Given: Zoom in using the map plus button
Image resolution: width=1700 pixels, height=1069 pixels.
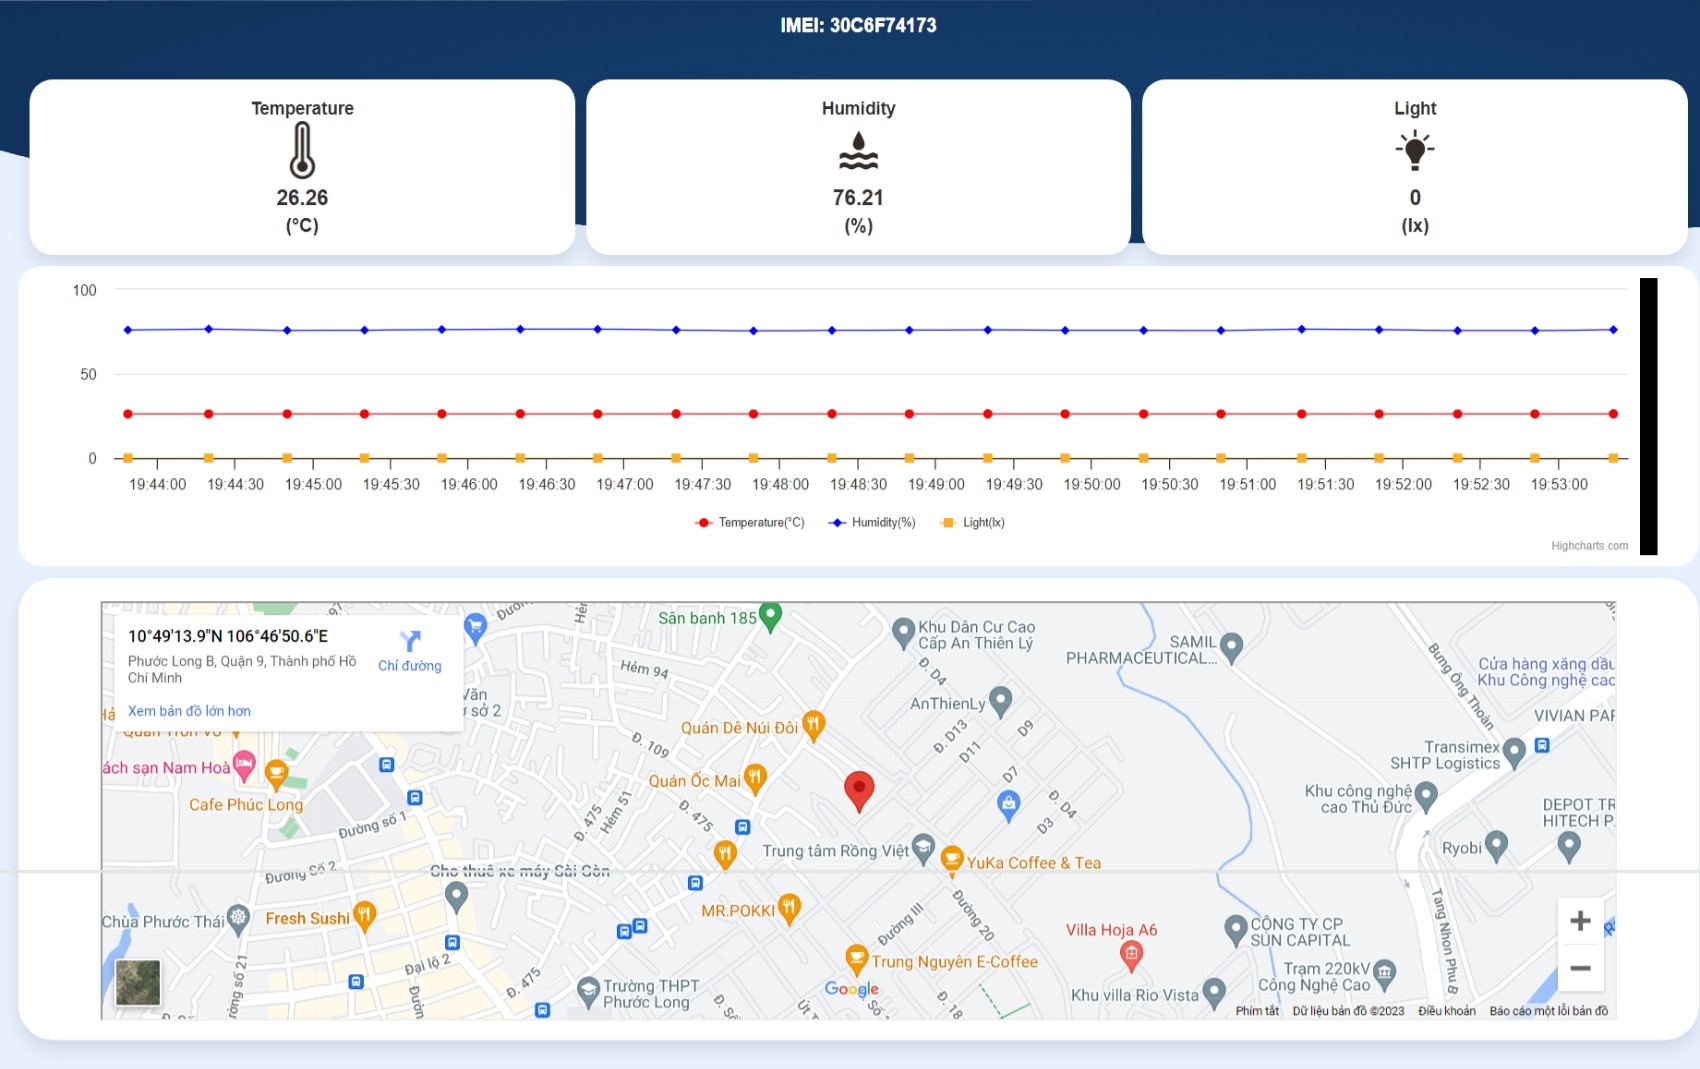Looking at the screenshot, I should click(1581, 919).
